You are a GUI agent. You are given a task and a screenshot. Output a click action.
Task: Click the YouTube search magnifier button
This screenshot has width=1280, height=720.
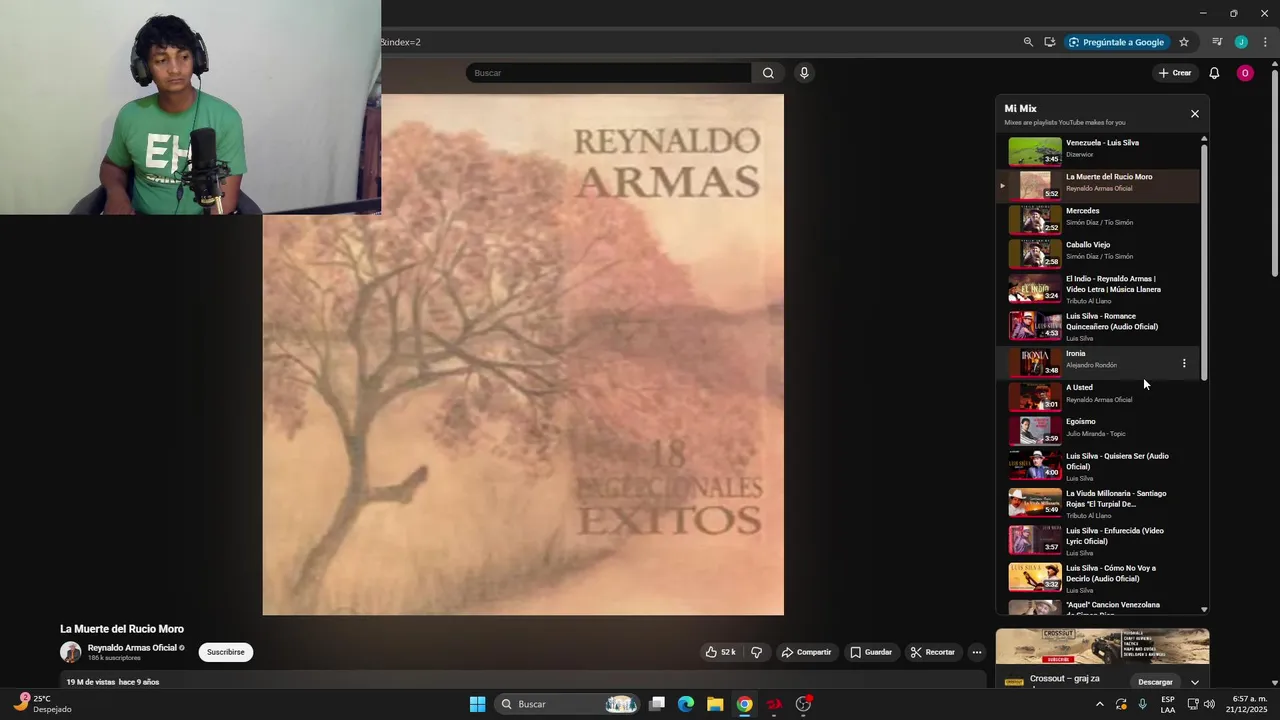pyautogui.click(x=768, y=73)
